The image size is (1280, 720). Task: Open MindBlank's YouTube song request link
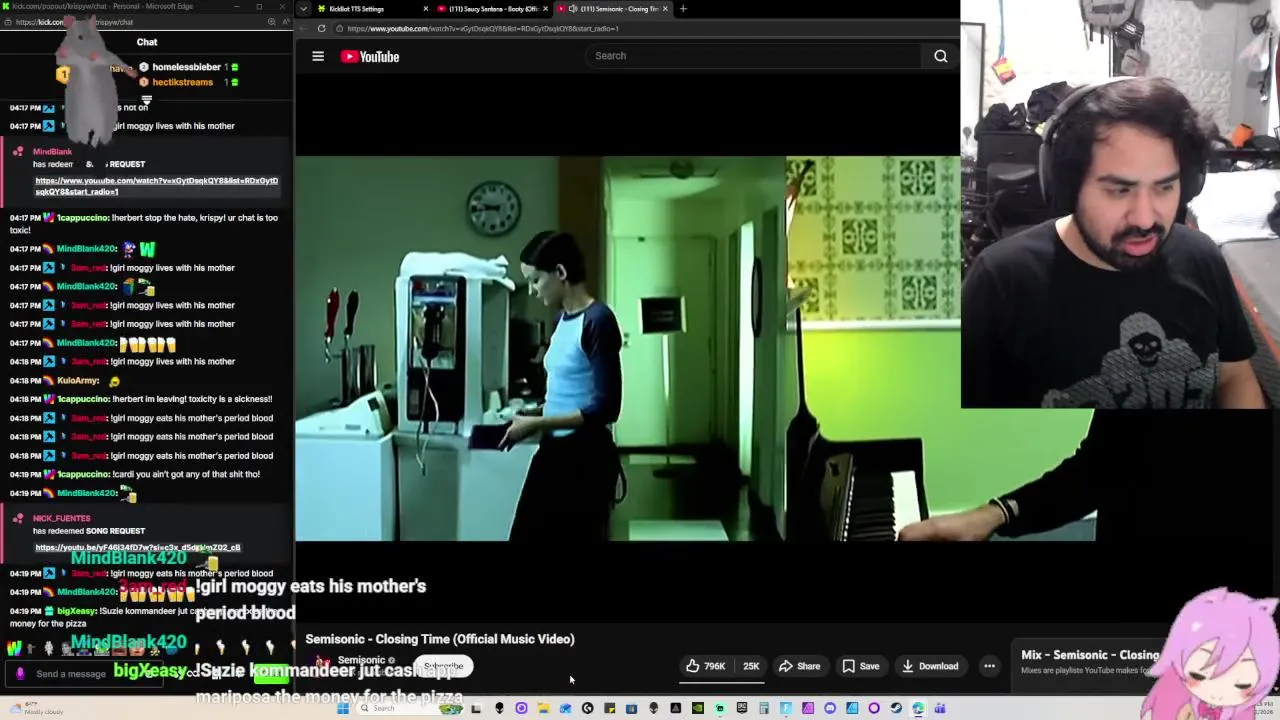pyautogui.click(x=157, y=186)
